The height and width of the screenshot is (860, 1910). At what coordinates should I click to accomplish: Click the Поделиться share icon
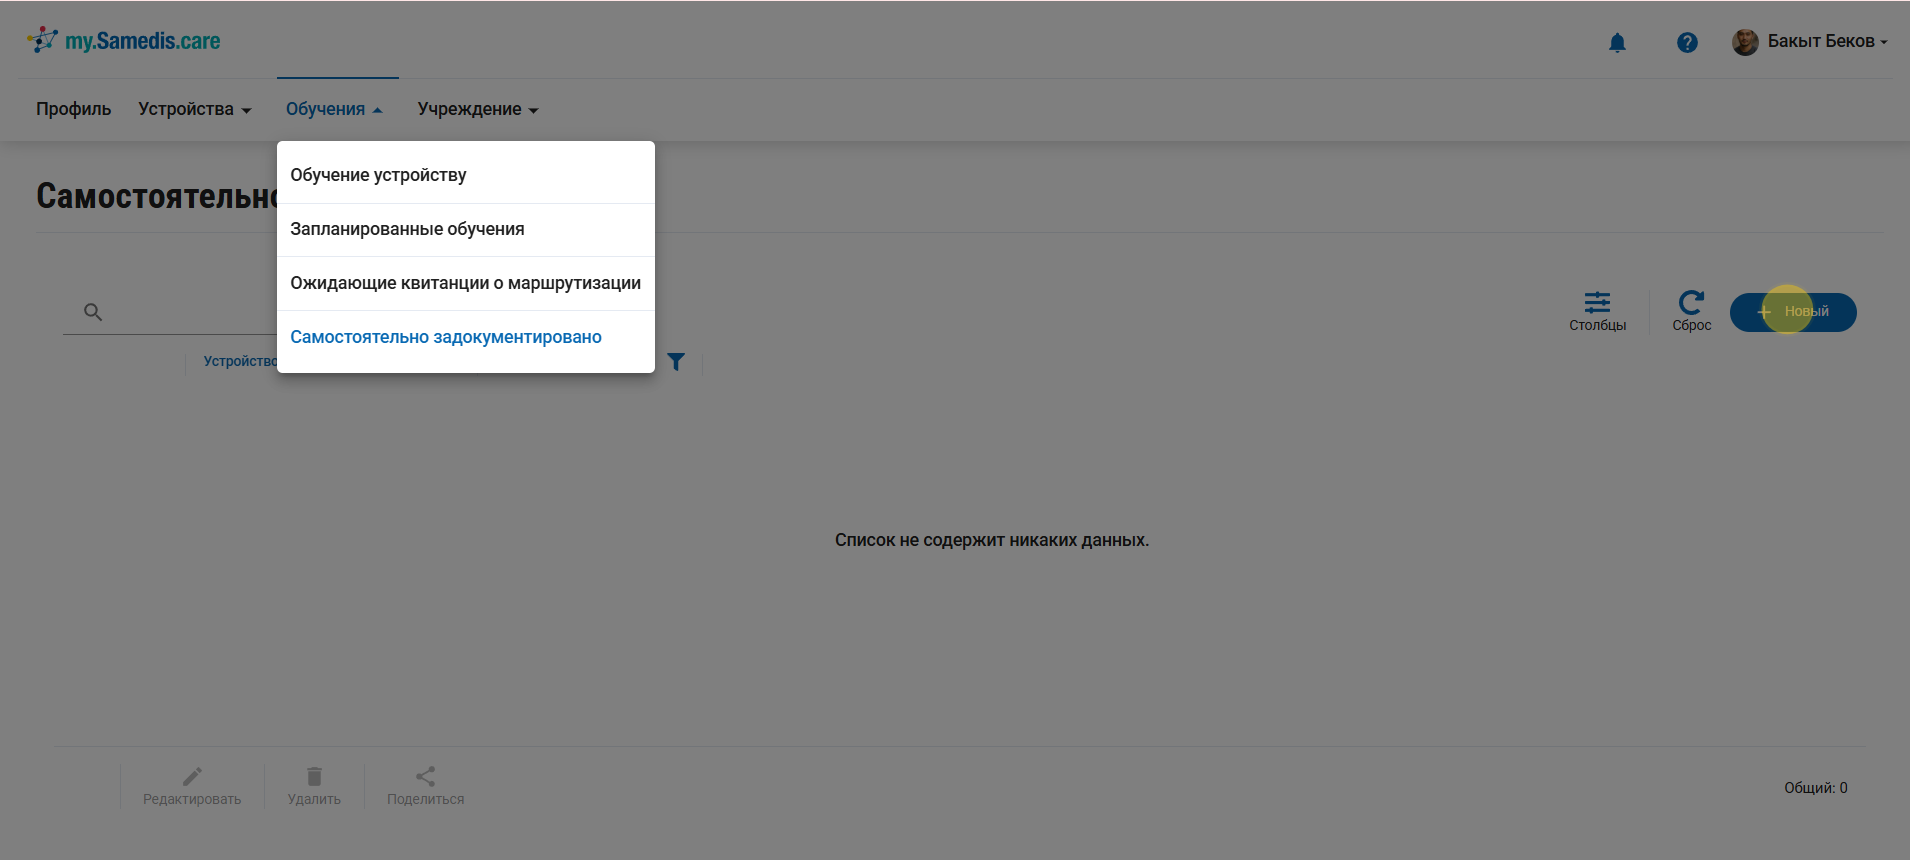425,777
